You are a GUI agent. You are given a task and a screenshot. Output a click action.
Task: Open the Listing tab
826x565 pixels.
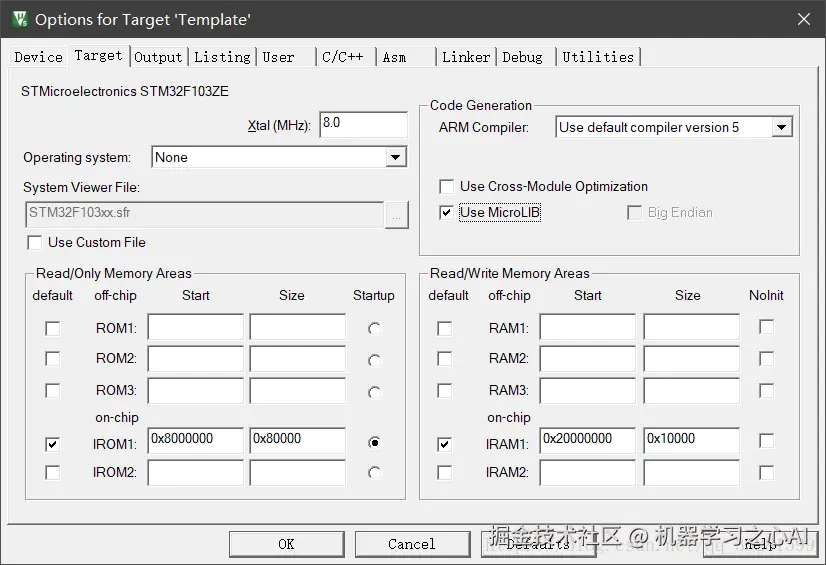pos(222,57)
